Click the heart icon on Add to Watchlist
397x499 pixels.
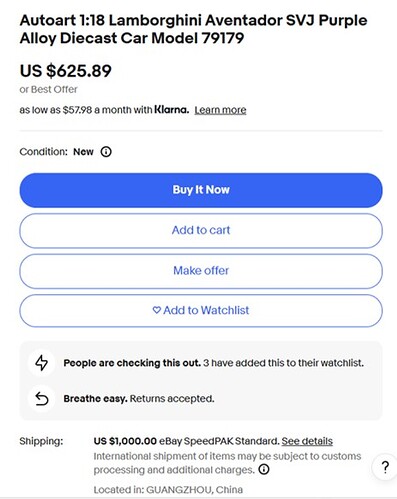[x=157, y=310]
